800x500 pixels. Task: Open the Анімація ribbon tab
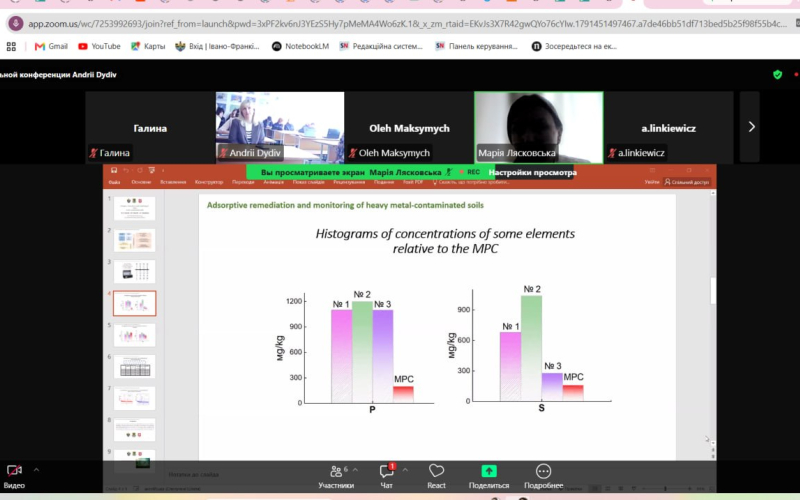click(273, 182)
